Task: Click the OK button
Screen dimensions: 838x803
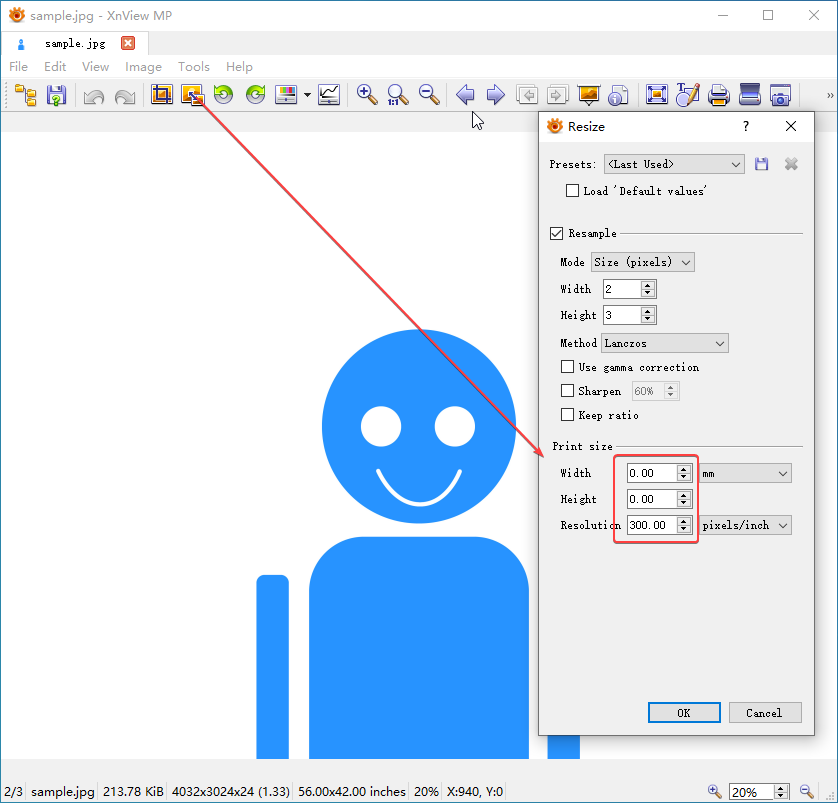Action: [684, 713]
